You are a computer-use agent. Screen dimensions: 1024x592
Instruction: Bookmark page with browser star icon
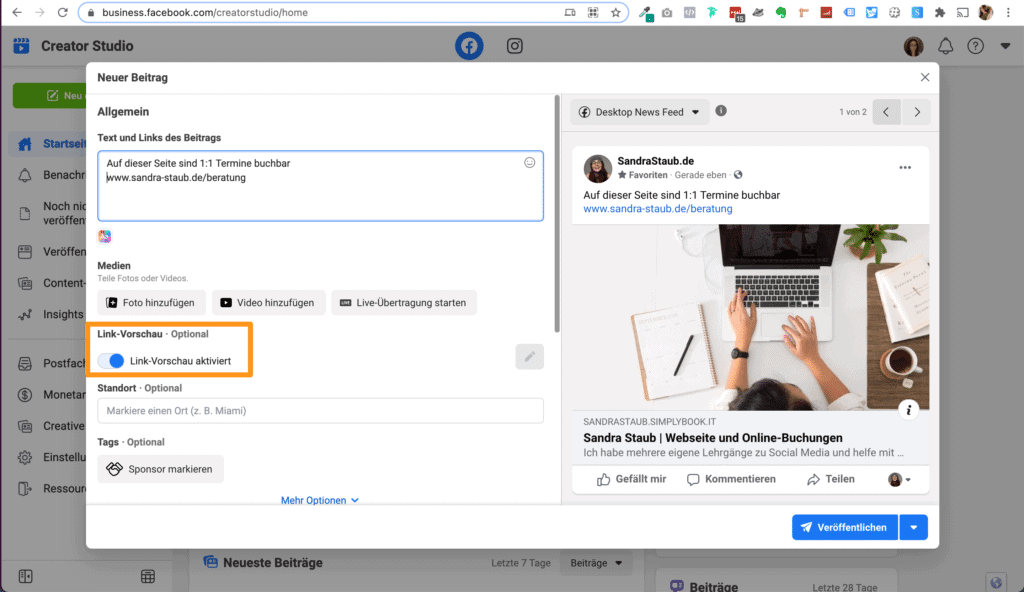[x=615, y=12]
